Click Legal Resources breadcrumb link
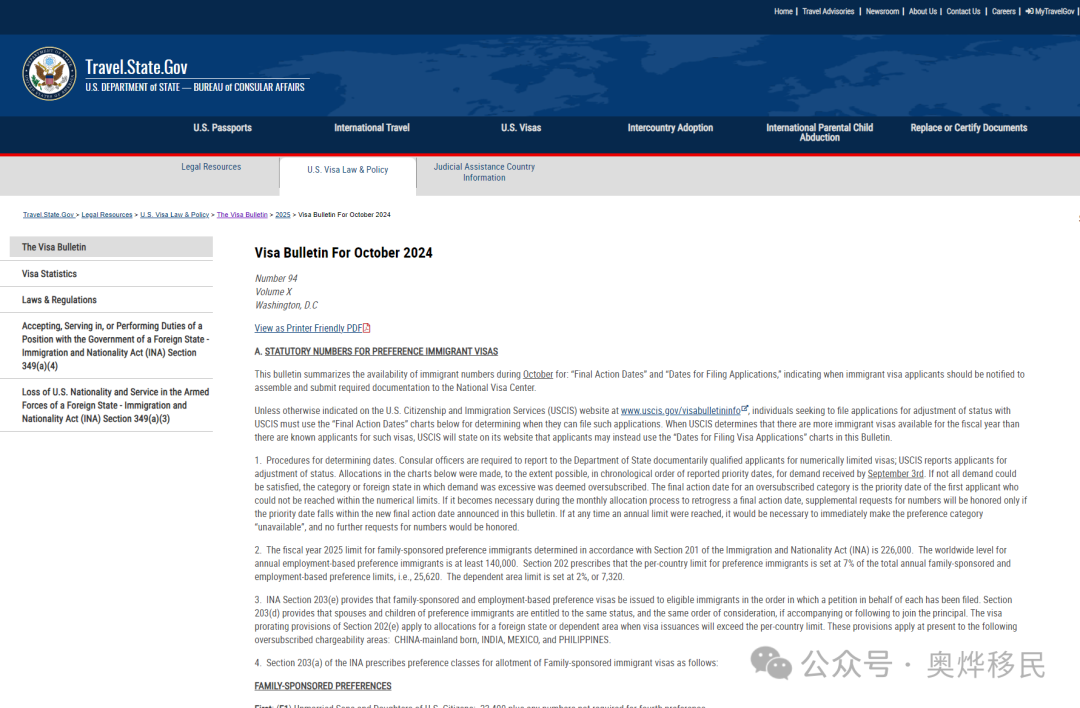The height and width of the screenshot is (708, 1080). coord(107,215)
